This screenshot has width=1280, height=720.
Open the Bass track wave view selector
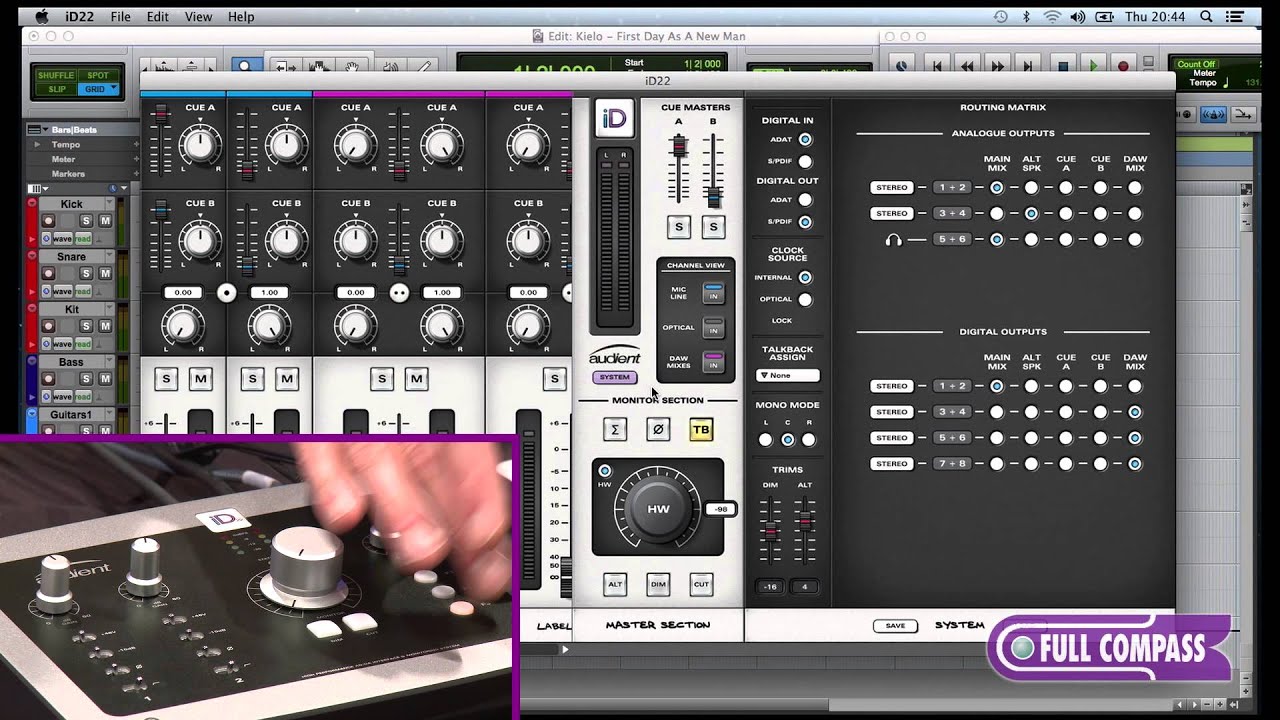click(x=62, y=396)
